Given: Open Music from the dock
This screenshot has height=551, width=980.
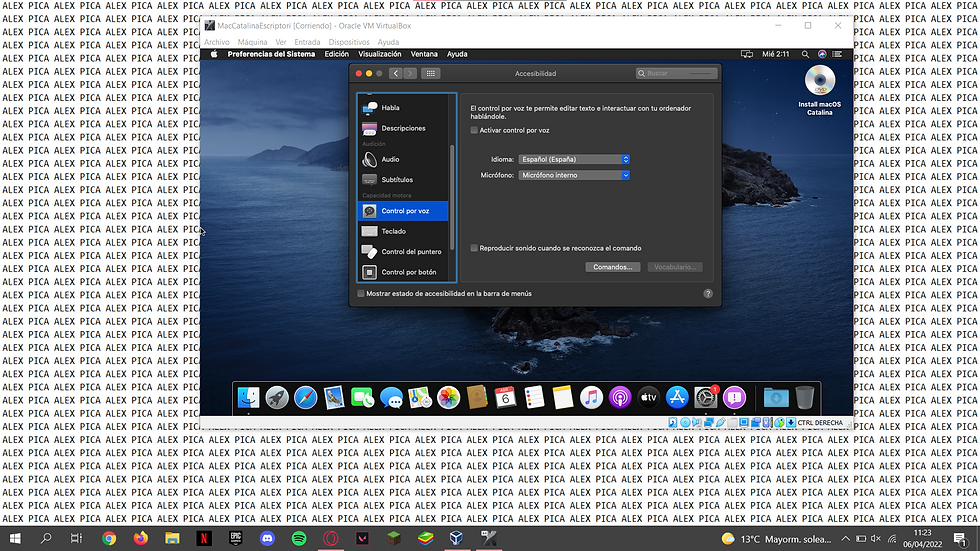Looking at the screenshot, I should pos(591,397).
